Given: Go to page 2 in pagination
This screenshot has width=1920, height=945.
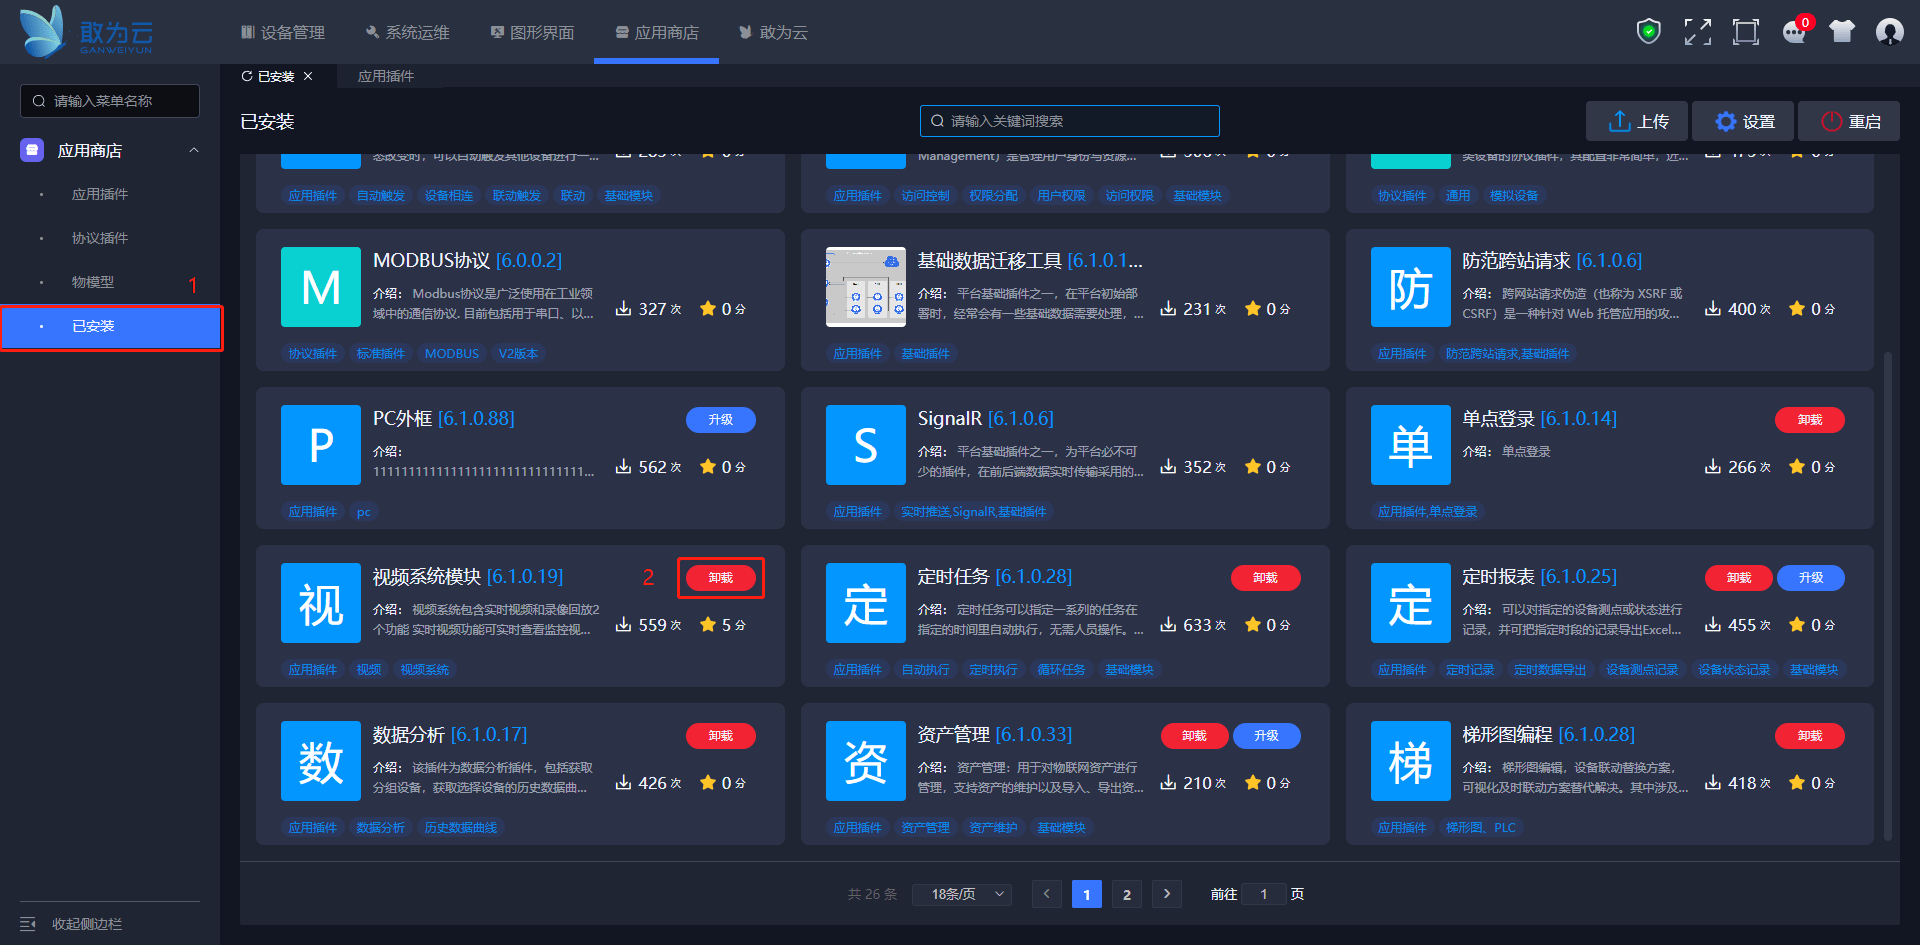Looking at the screenshot, I should (1127, 894).
